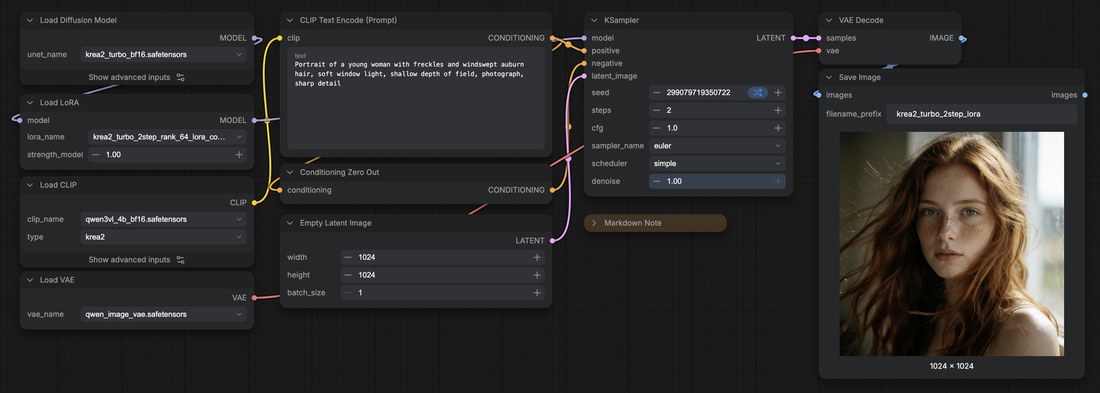Collapse the Load LoRA node
The width and height of the screenshot is (1100, 393).
pyautogui.click(x=30, y=102)
